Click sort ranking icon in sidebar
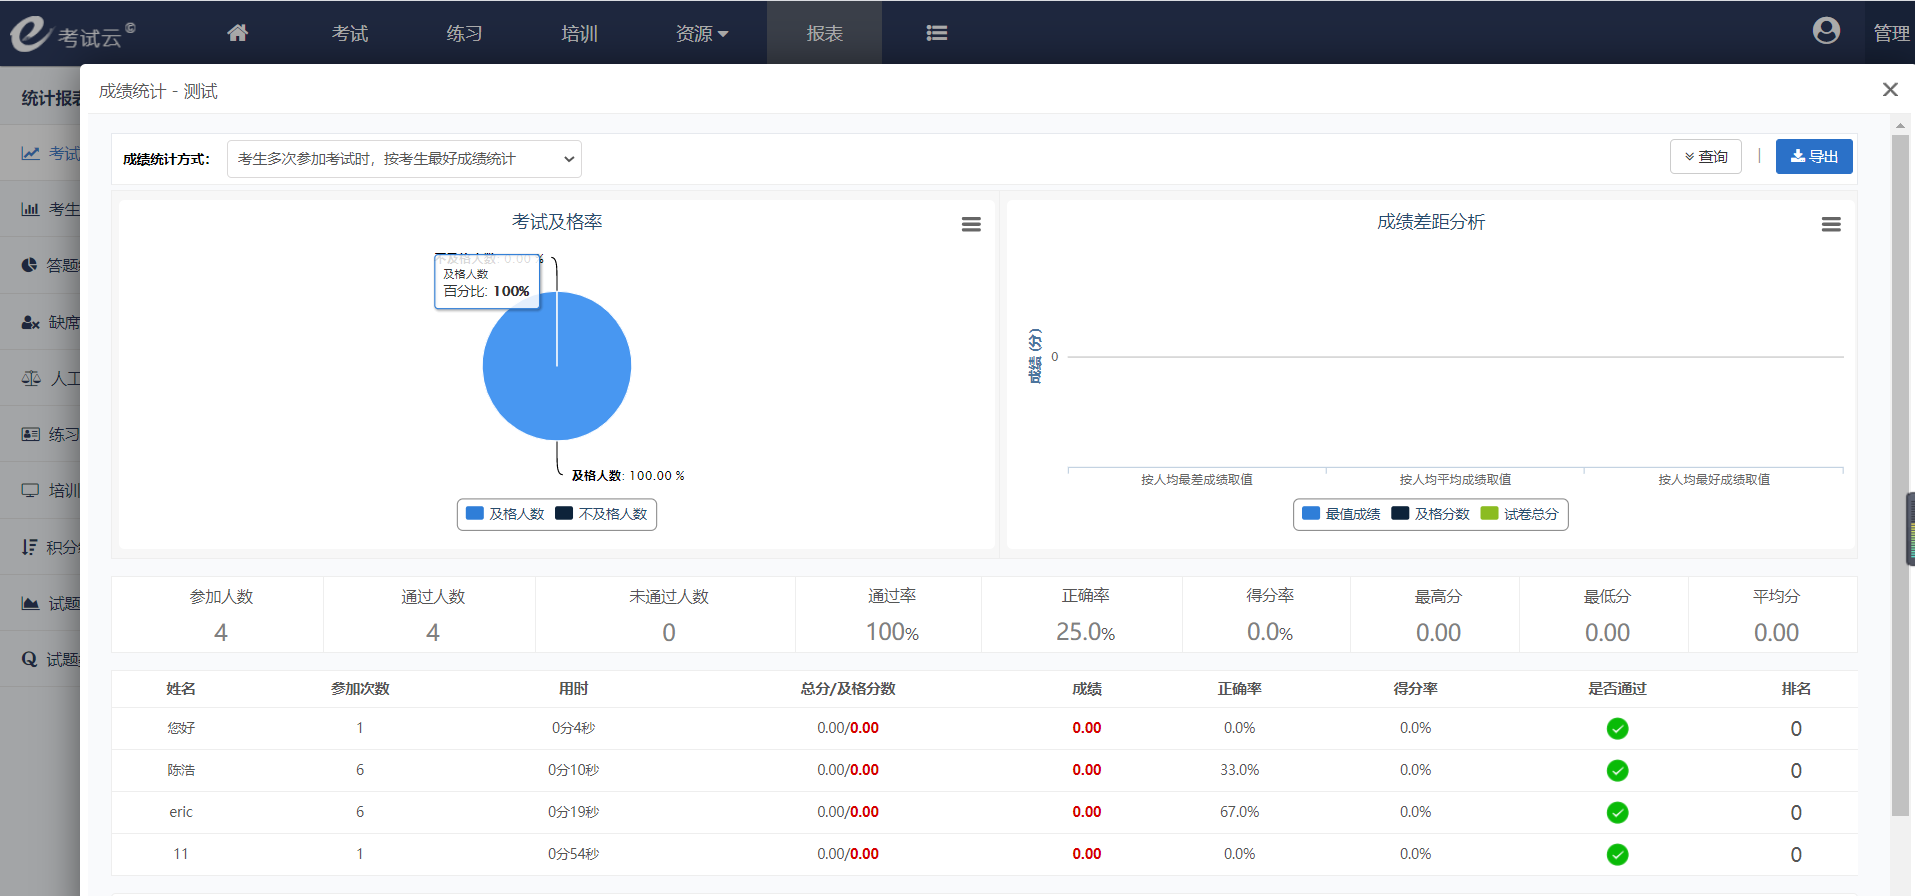Viewport: 1915px width, 896px height. point(30,547)
